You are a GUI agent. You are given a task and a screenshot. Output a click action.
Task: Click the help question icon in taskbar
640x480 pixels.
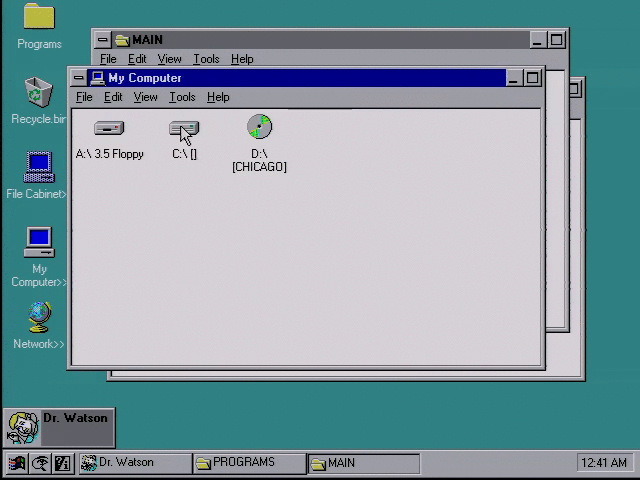pos(62,463)
